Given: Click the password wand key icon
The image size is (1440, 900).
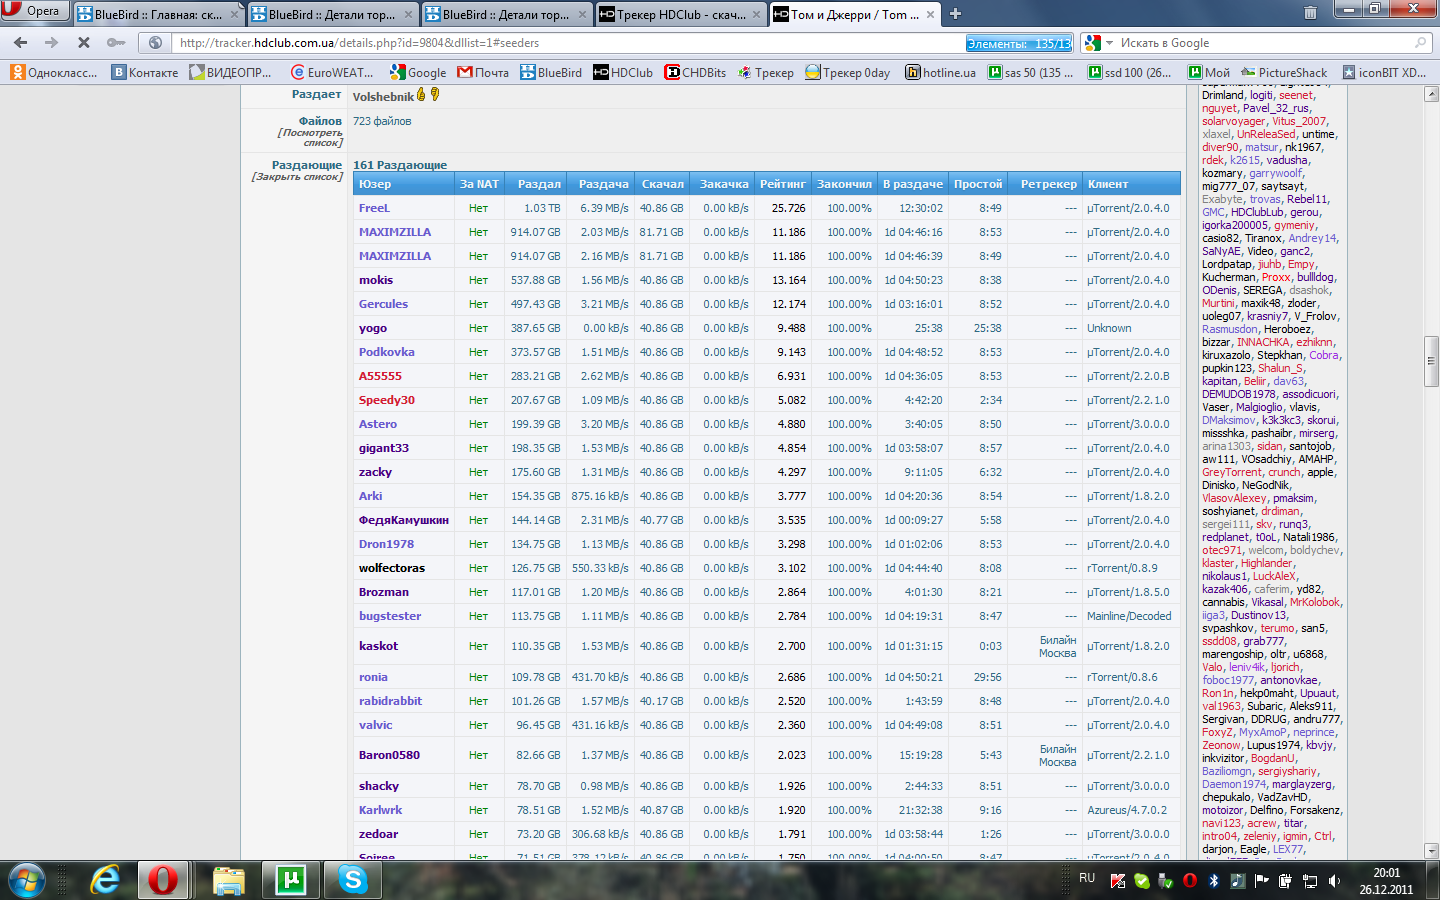Looking at the screenshot, I should click(116, 43).
